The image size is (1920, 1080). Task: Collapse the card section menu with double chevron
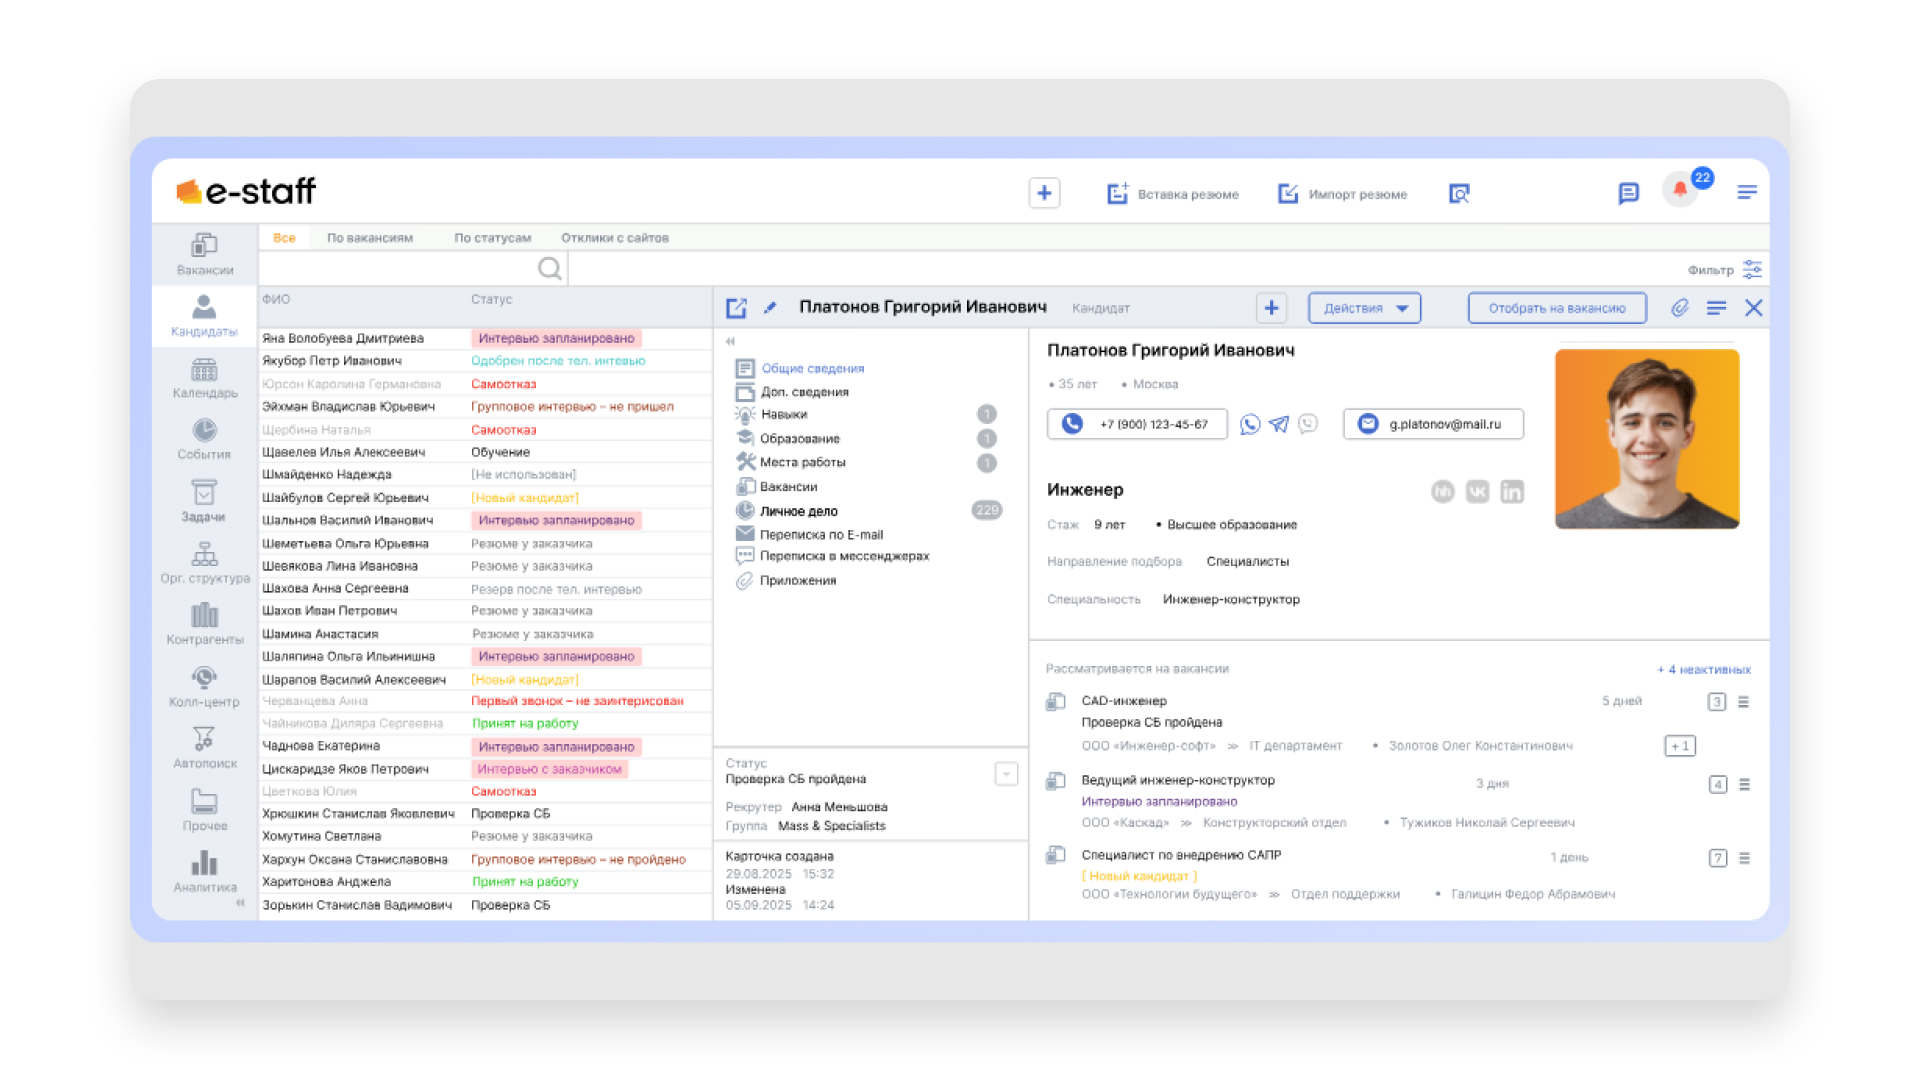[730, 341]
